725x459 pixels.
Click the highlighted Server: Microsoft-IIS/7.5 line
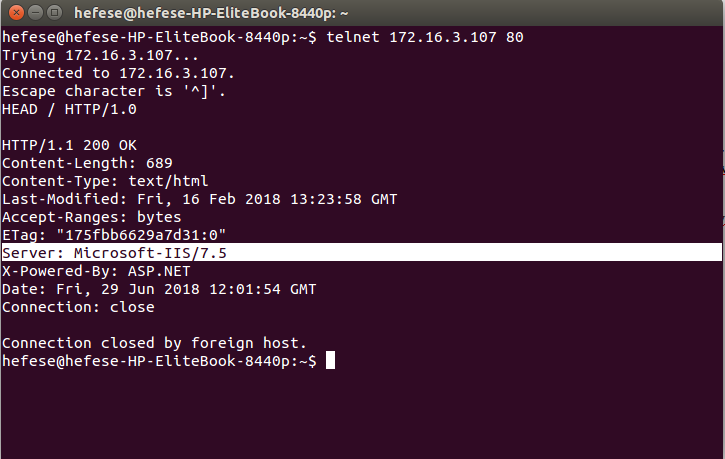click(362, 253)
